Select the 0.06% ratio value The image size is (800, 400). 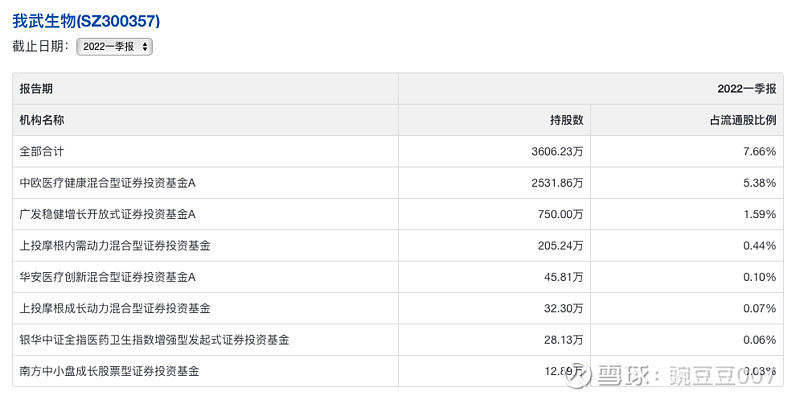[x=760, y=340]
